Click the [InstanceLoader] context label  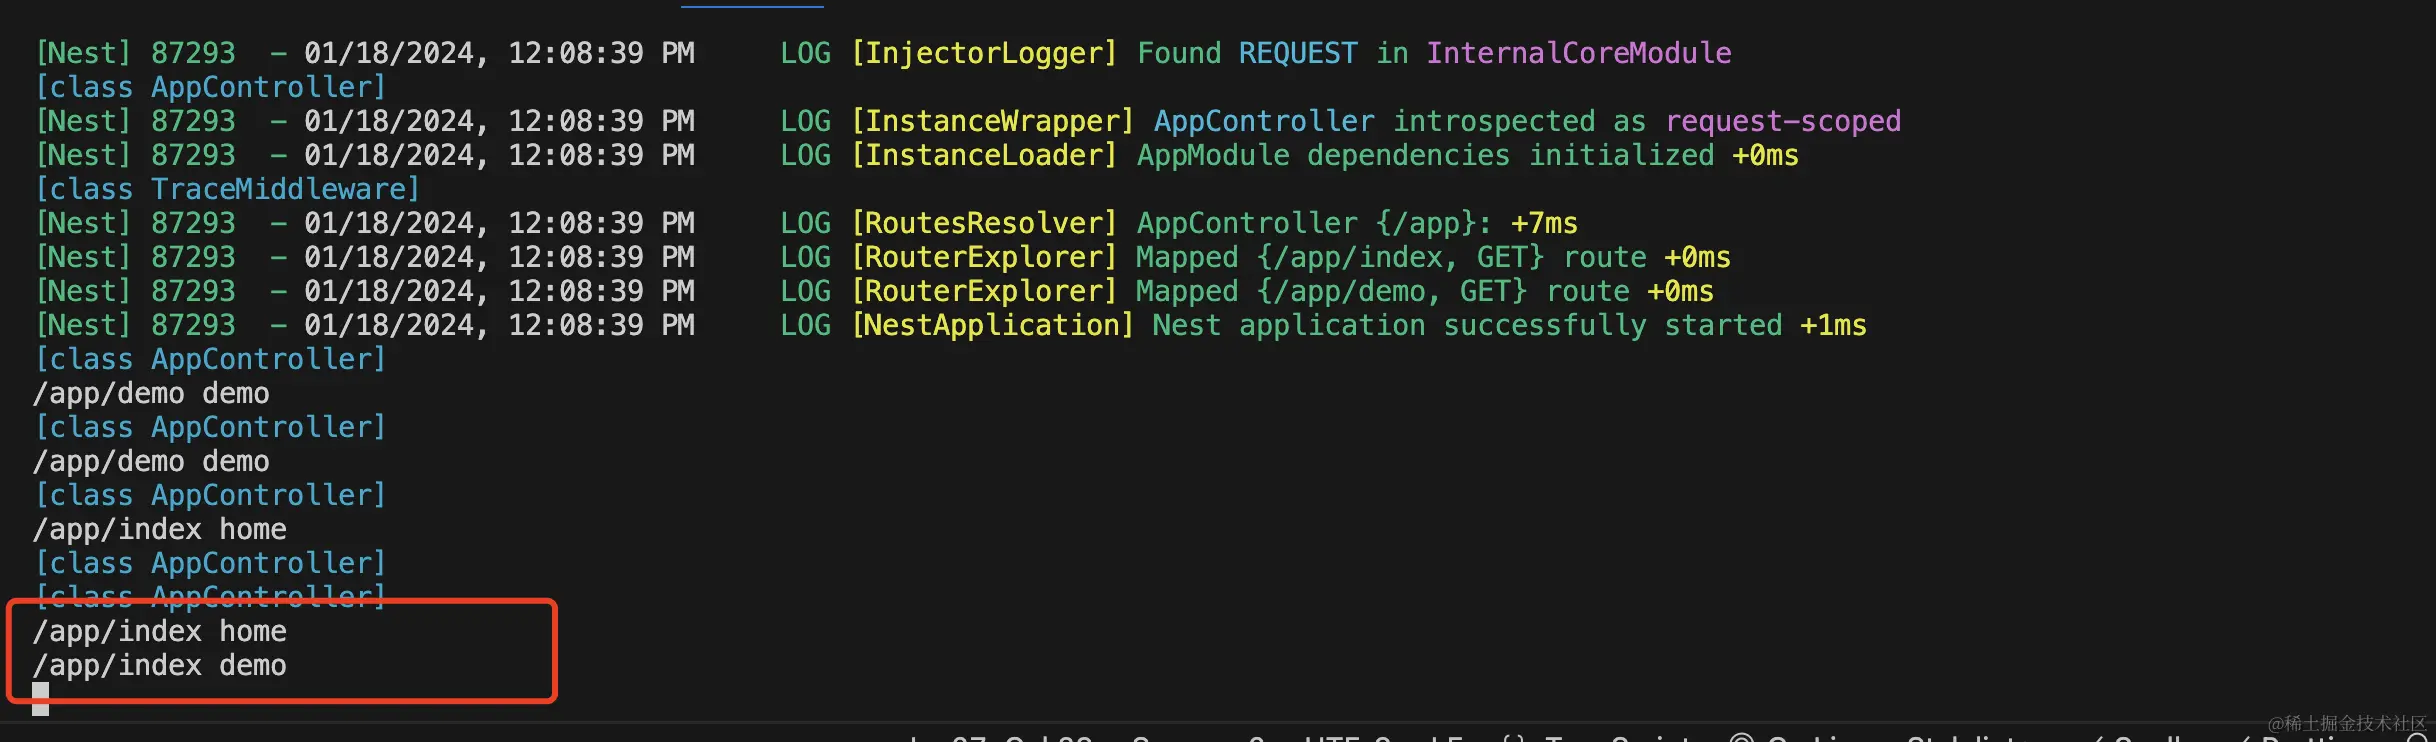point(983,155)
